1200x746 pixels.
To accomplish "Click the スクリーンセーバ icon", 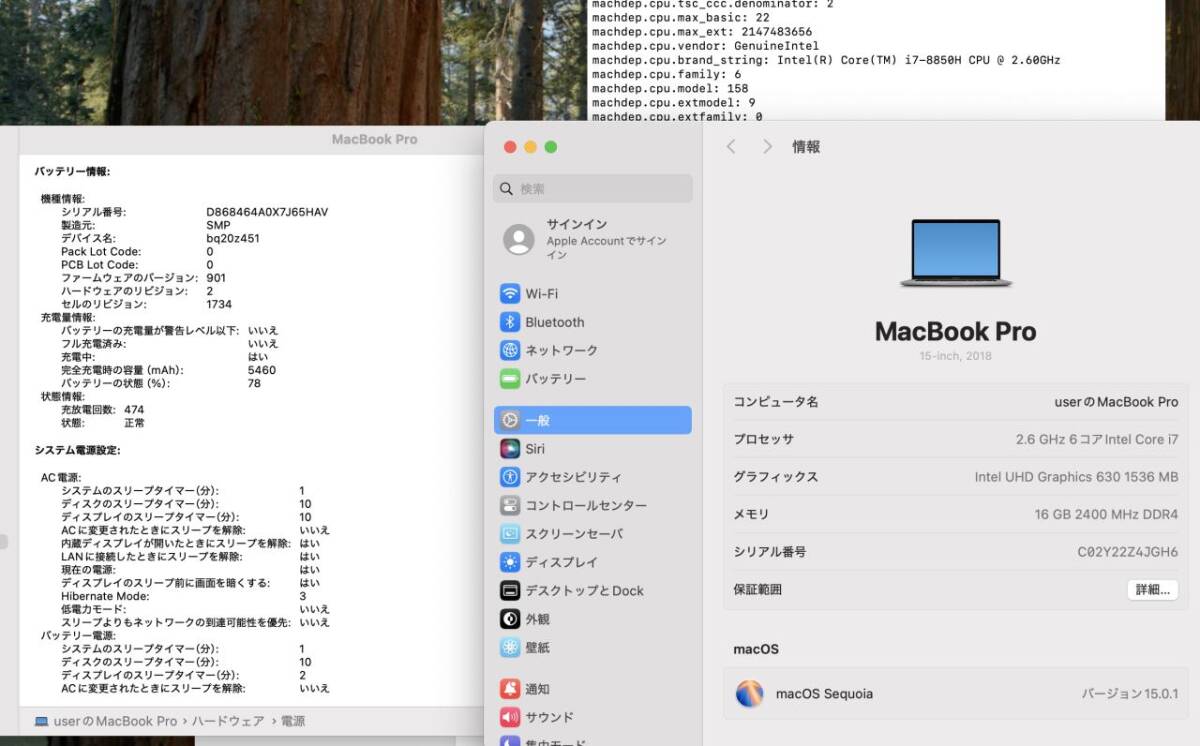I will coord(510,534).
